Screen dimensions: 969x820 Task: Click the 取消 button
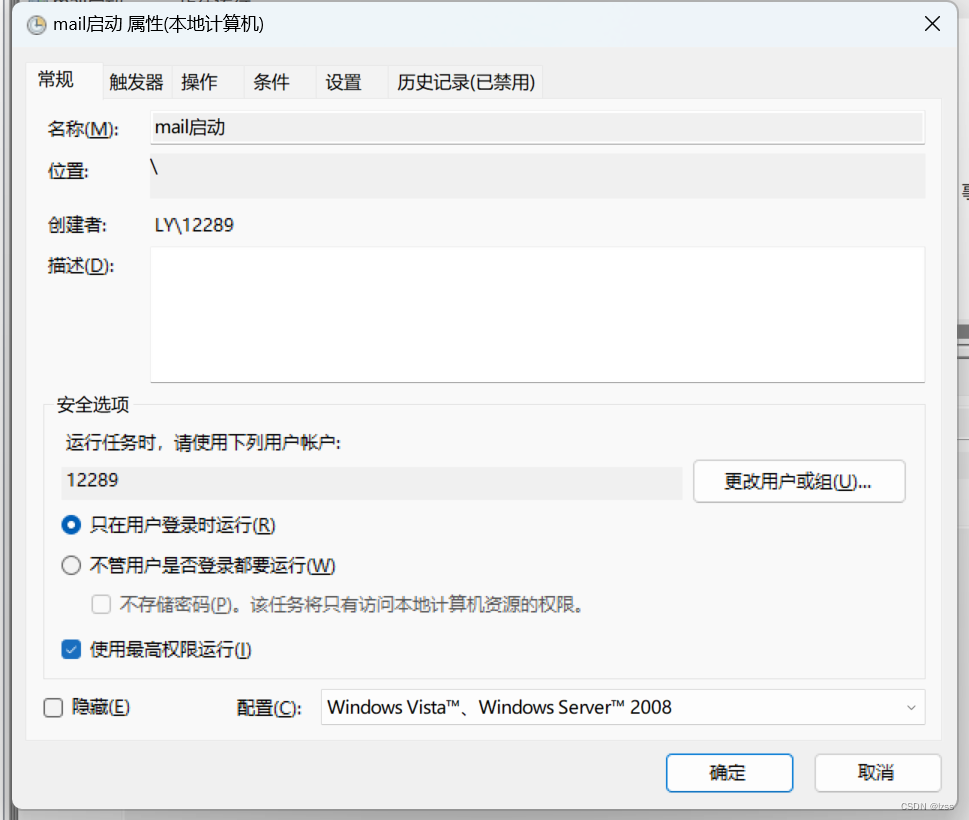click(x=878, y=772)
